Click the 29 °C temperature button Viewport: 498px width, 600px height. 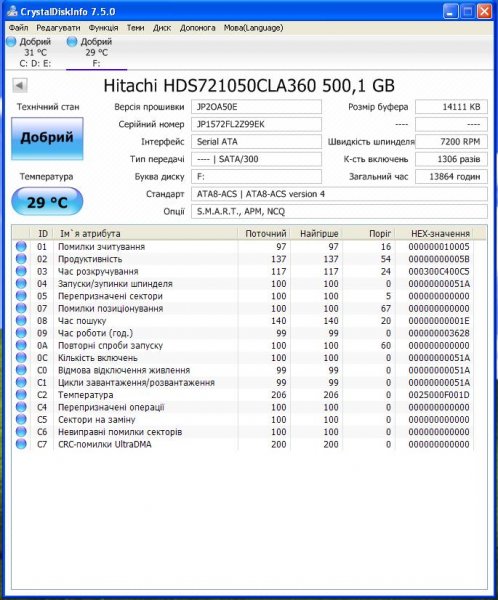pos(47,202)
